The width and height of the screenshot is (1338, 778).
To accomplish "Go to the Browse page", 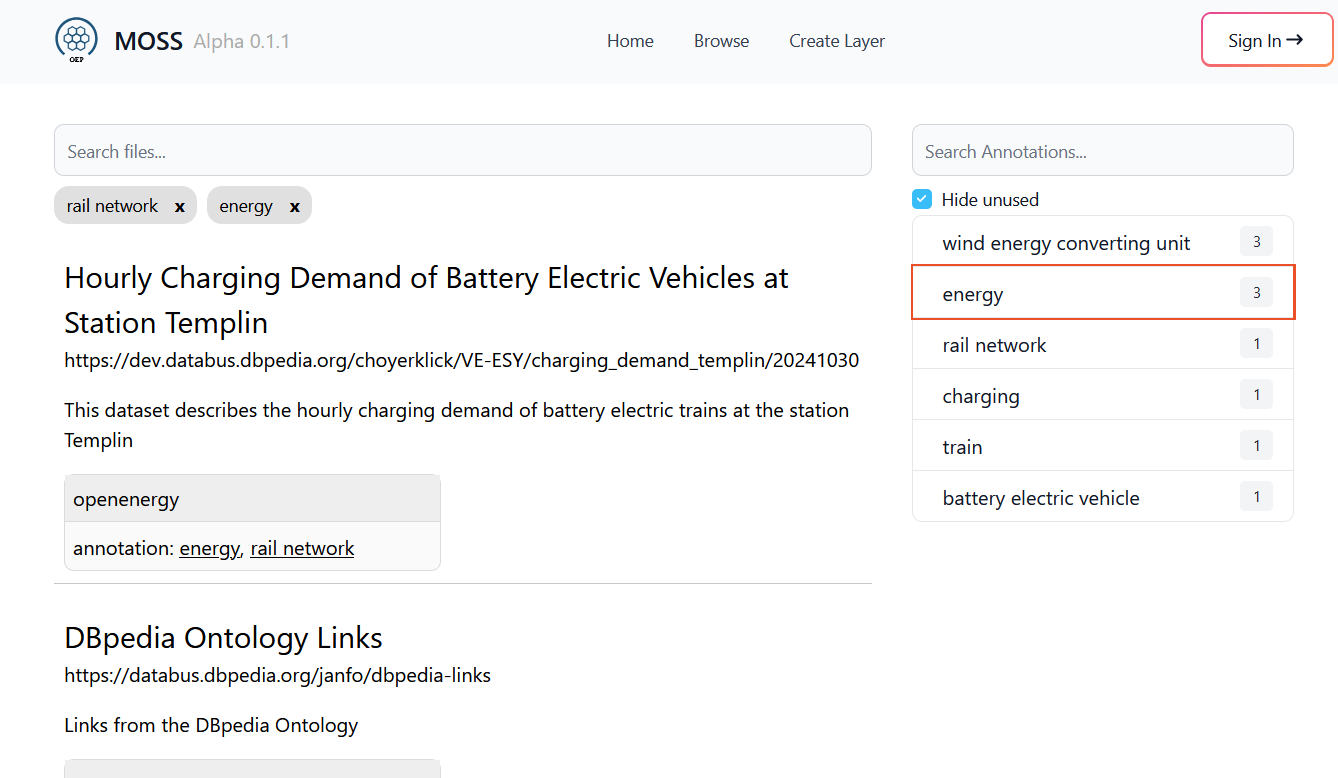I will [x=721, y=41].
